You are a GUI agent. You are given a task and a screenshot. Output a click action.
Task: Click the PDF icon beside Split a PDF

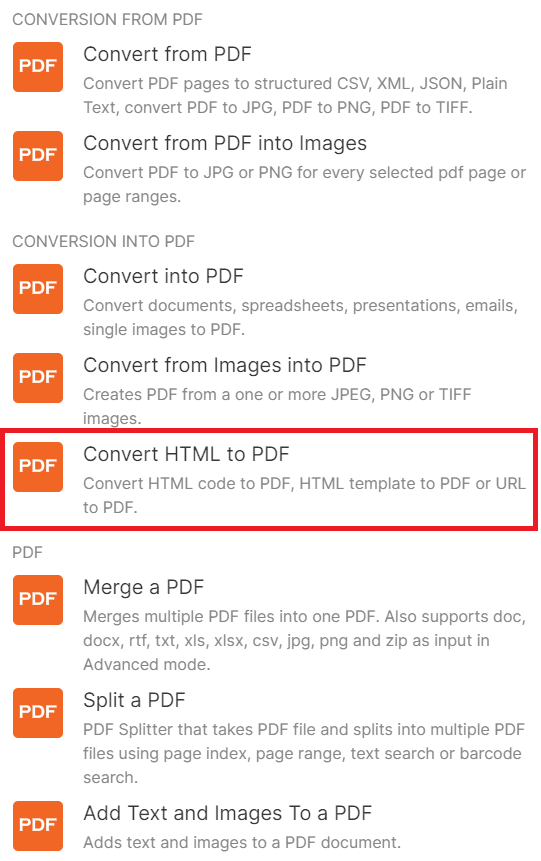pos(38,713)
